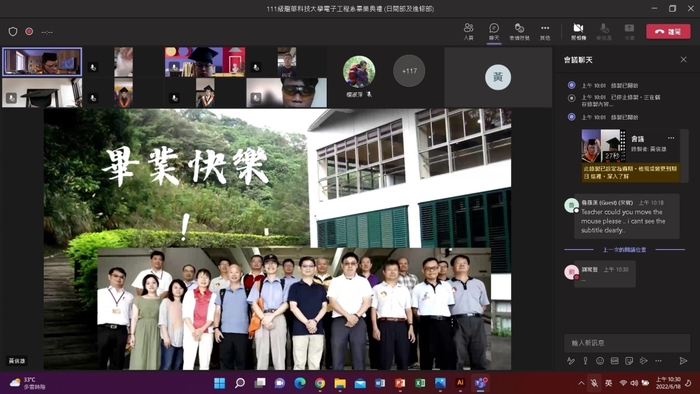Click the 'last read position' divider link
Screen dimensions: 700x394
[x=625, y=249]
